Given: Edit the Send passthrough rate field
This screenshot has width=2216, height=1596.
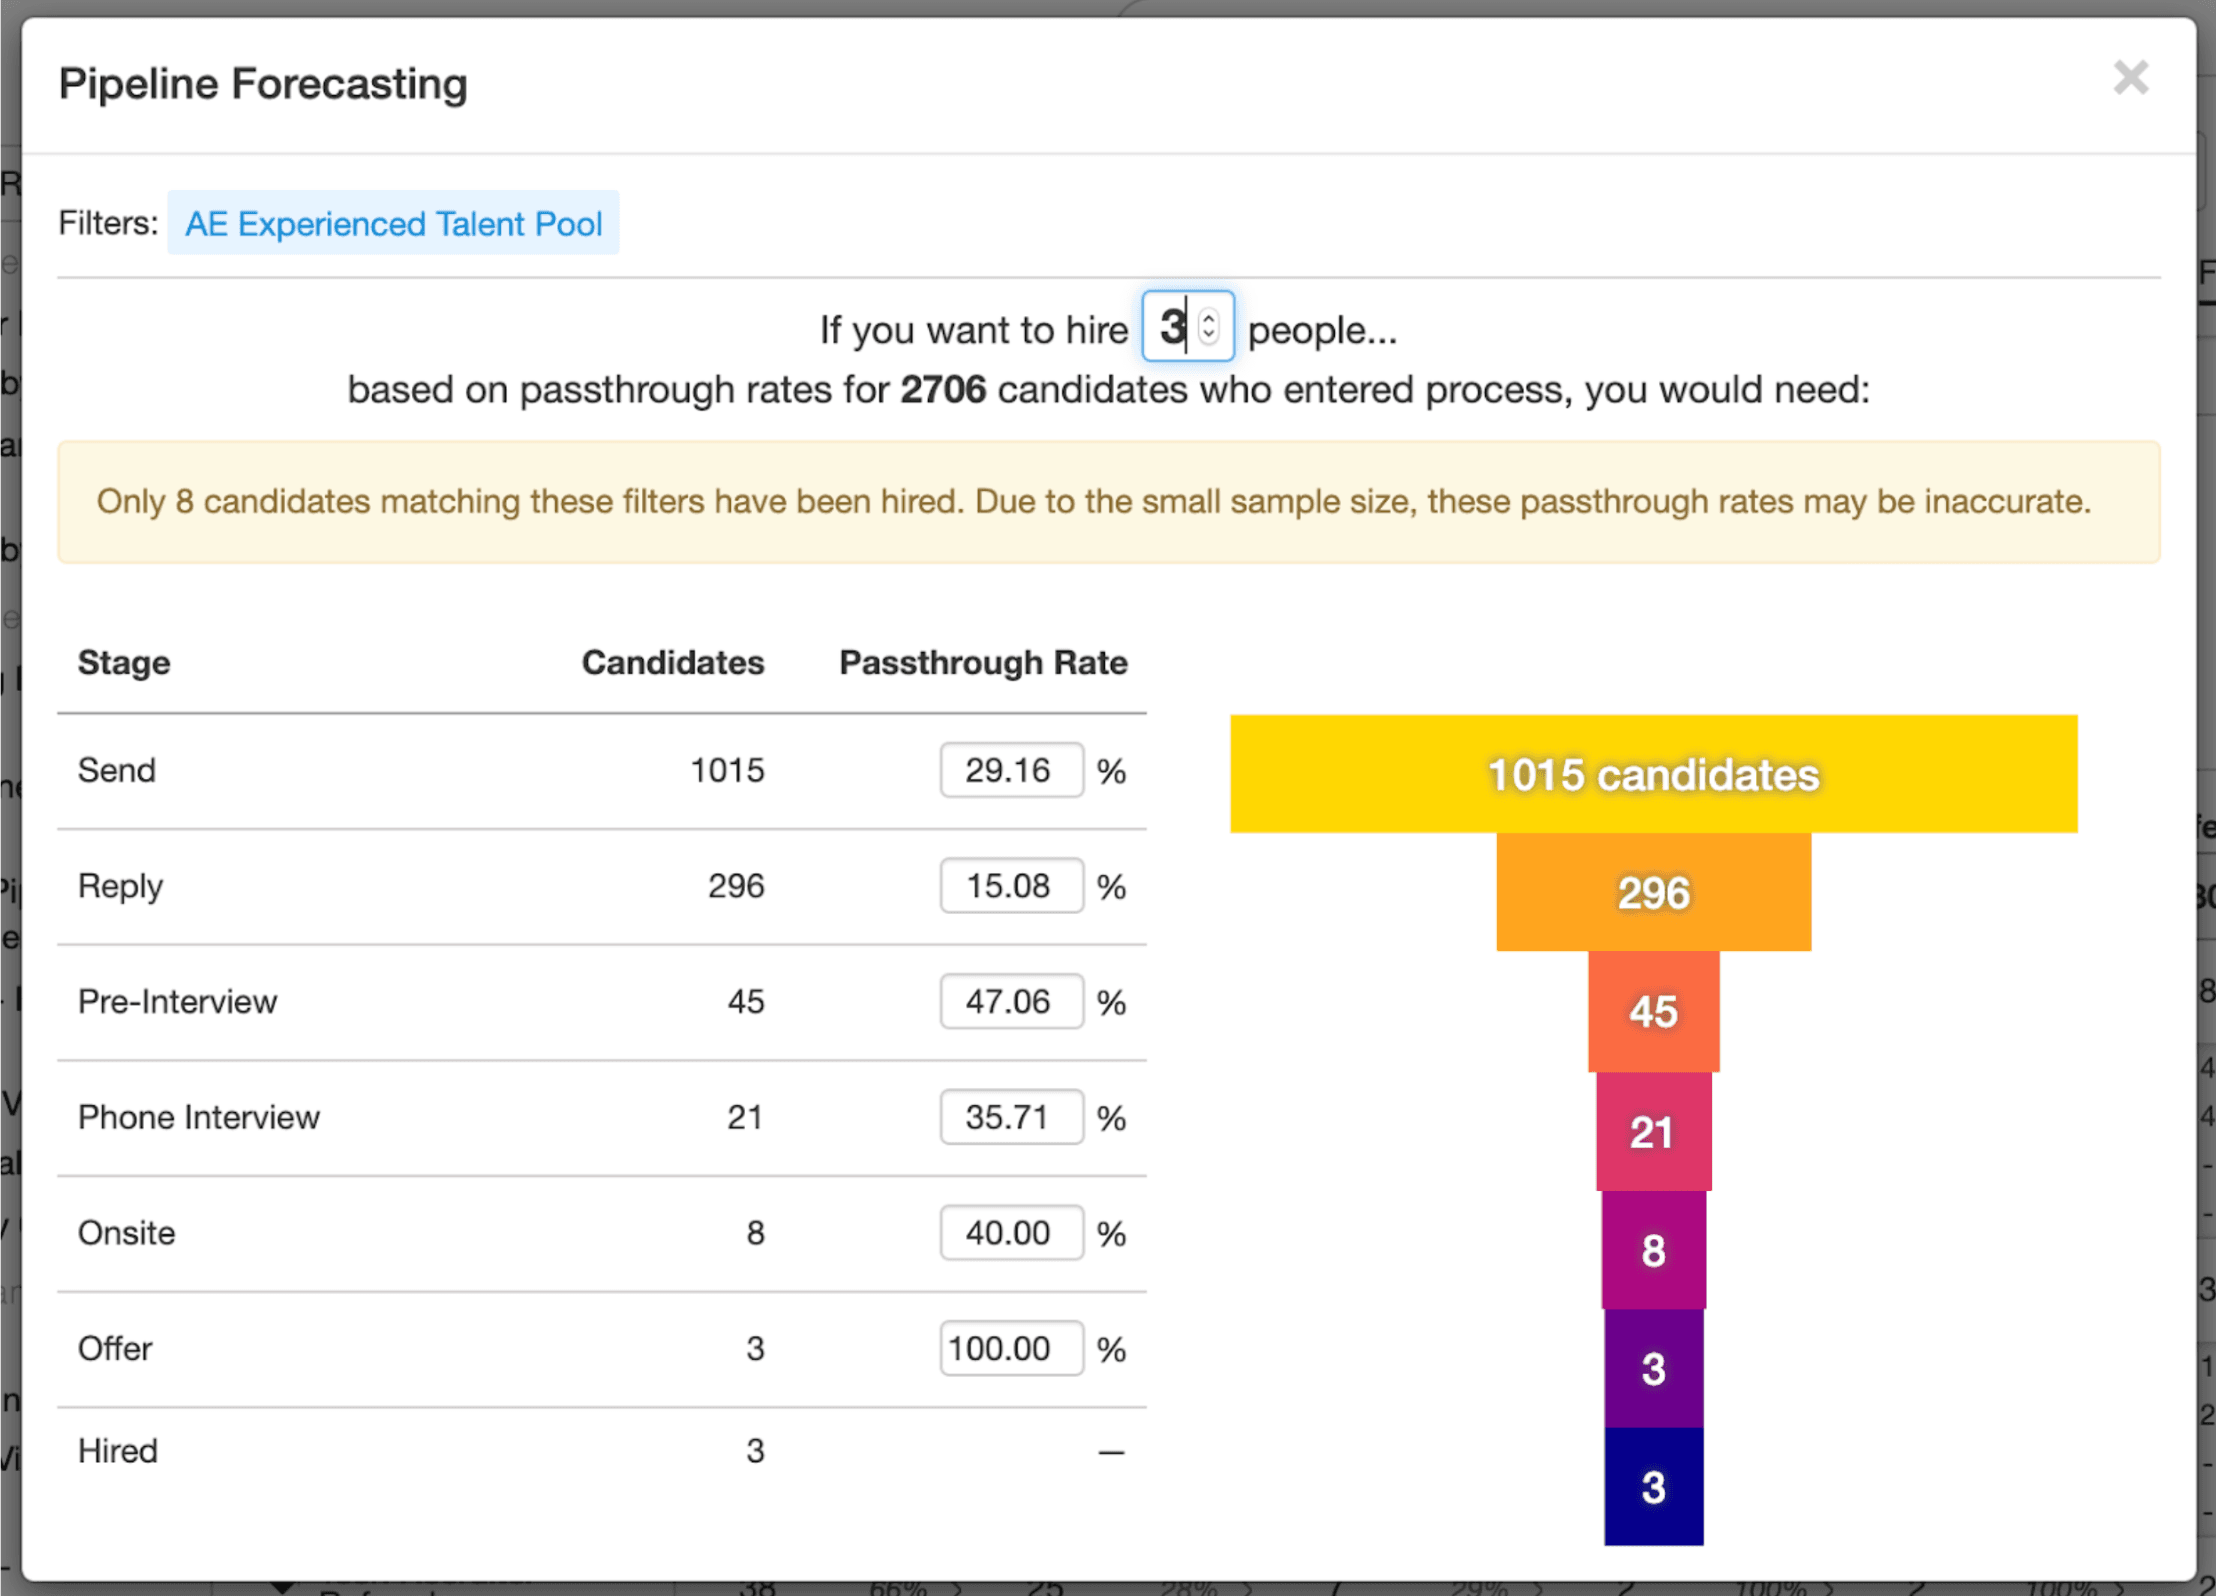Looking at the screenshot, I should click(x=1010, y=770).
